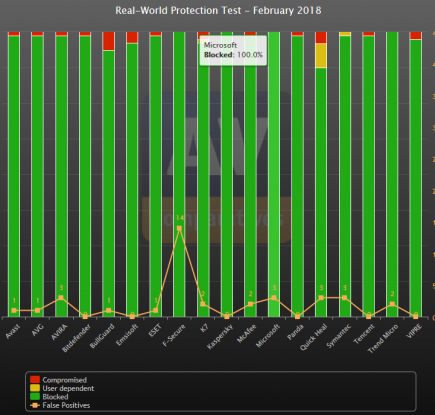Viewport: 435px width, 415px height.
Task: Select the green Blocked bar for Tencent
Action: pos(369,176)
